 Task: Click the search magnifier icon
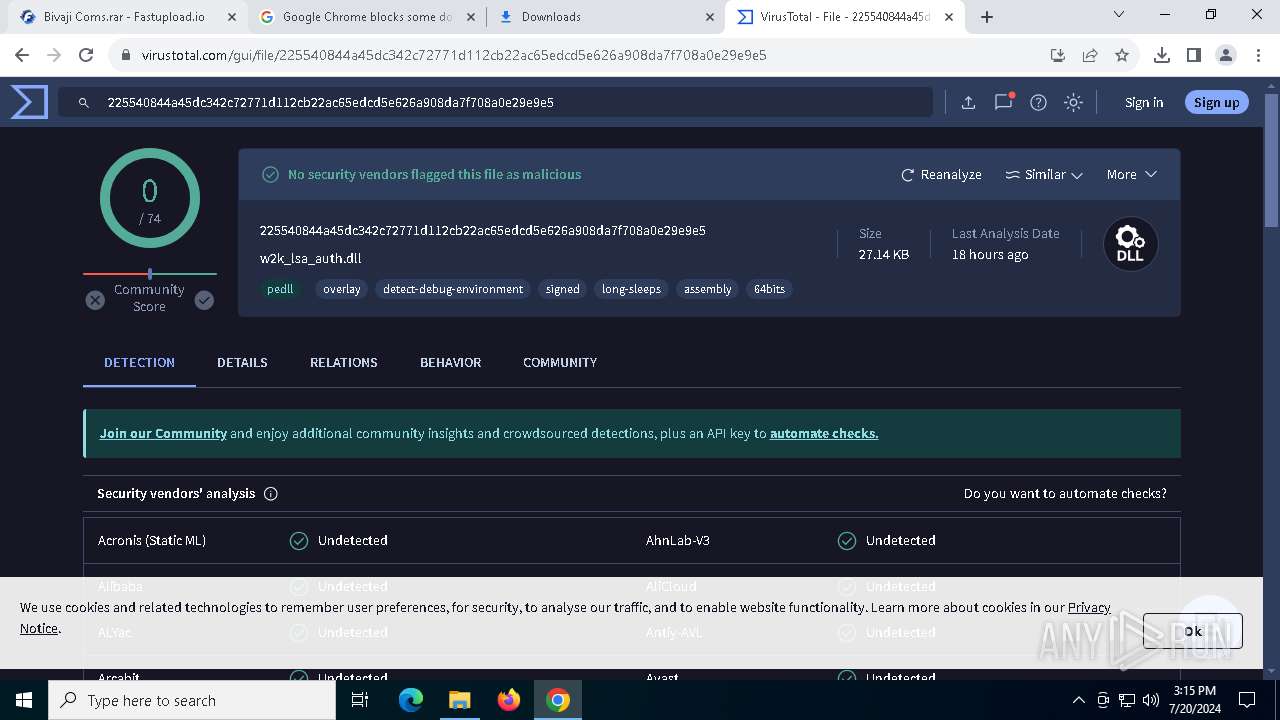[x=84, y=102]
